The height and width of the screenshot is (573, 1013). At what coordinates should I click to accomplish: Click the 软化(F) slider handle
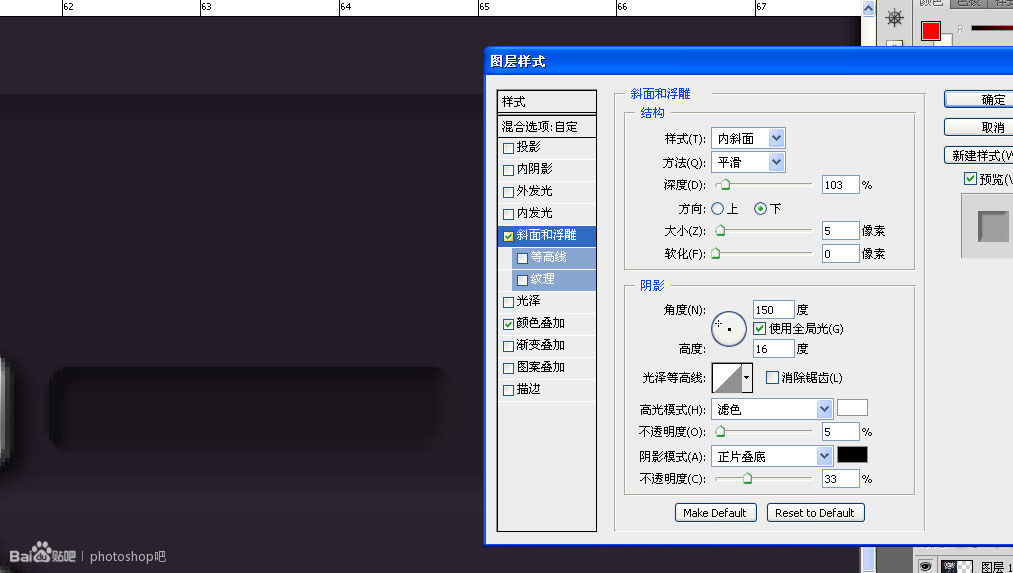(716, 254)
